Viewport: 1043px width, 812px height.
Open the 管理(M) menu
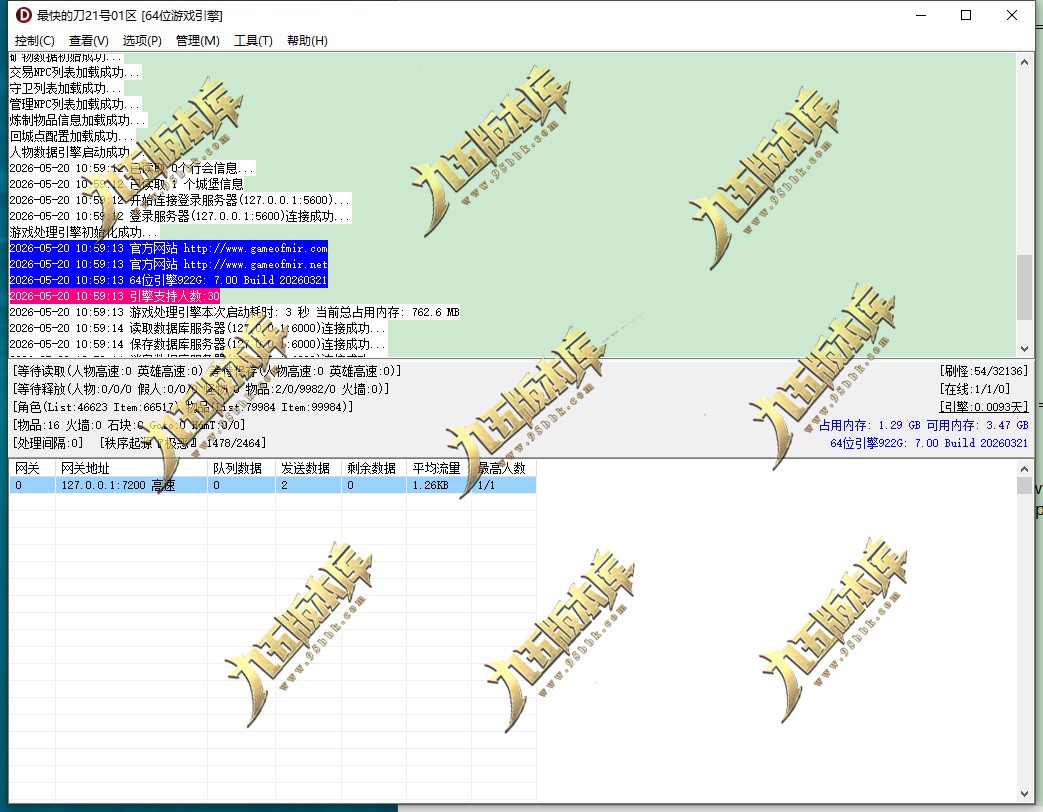[x=198, y=41]
